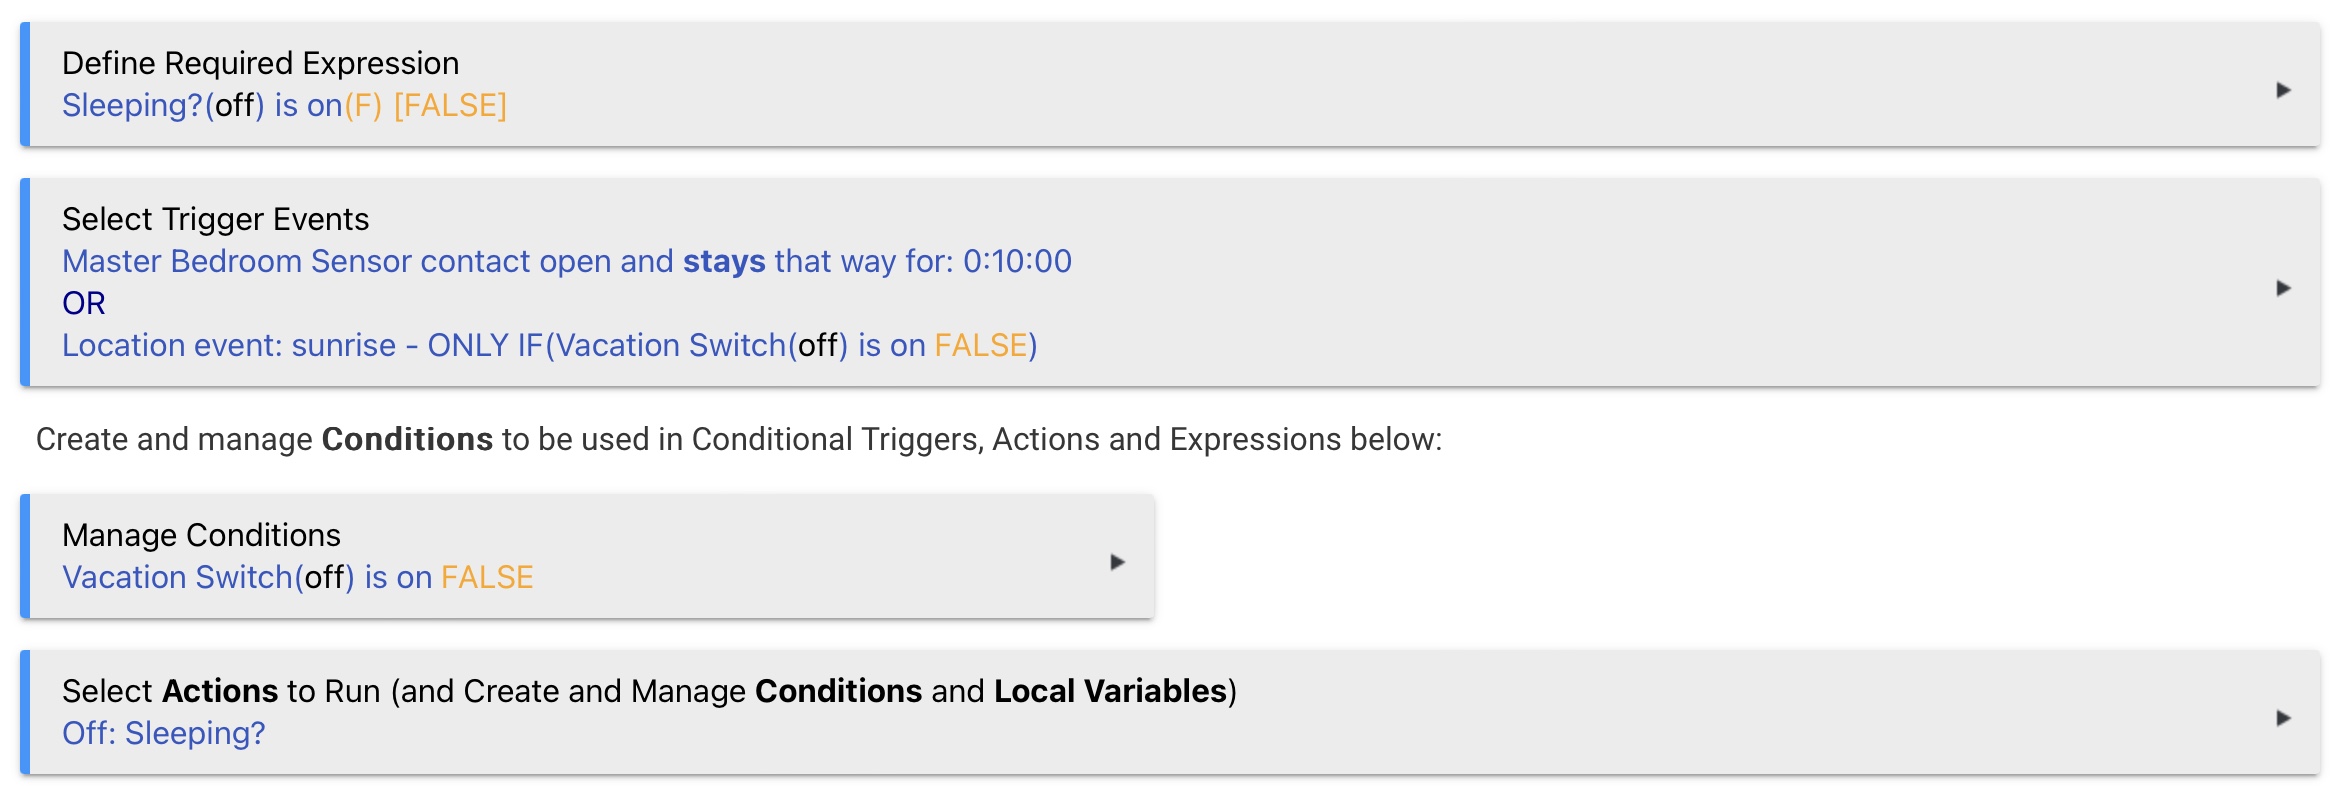Click the (F) marker in required expression
Screen dimensions: 2340x790
tap(365, 103)
